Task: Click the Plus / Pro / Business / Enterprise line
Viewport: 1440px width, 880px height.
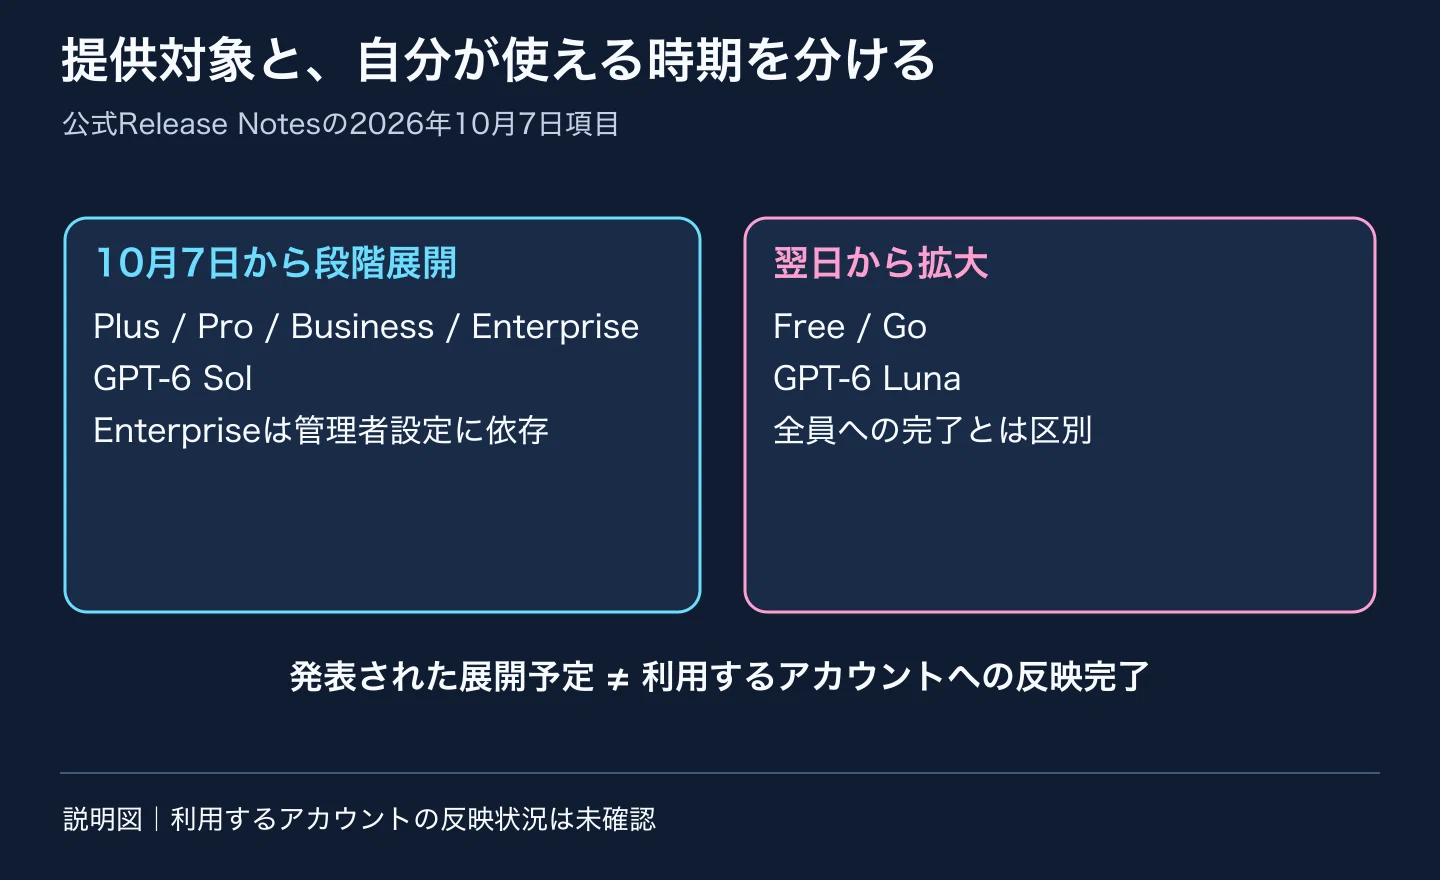Action: coord(366,327)
